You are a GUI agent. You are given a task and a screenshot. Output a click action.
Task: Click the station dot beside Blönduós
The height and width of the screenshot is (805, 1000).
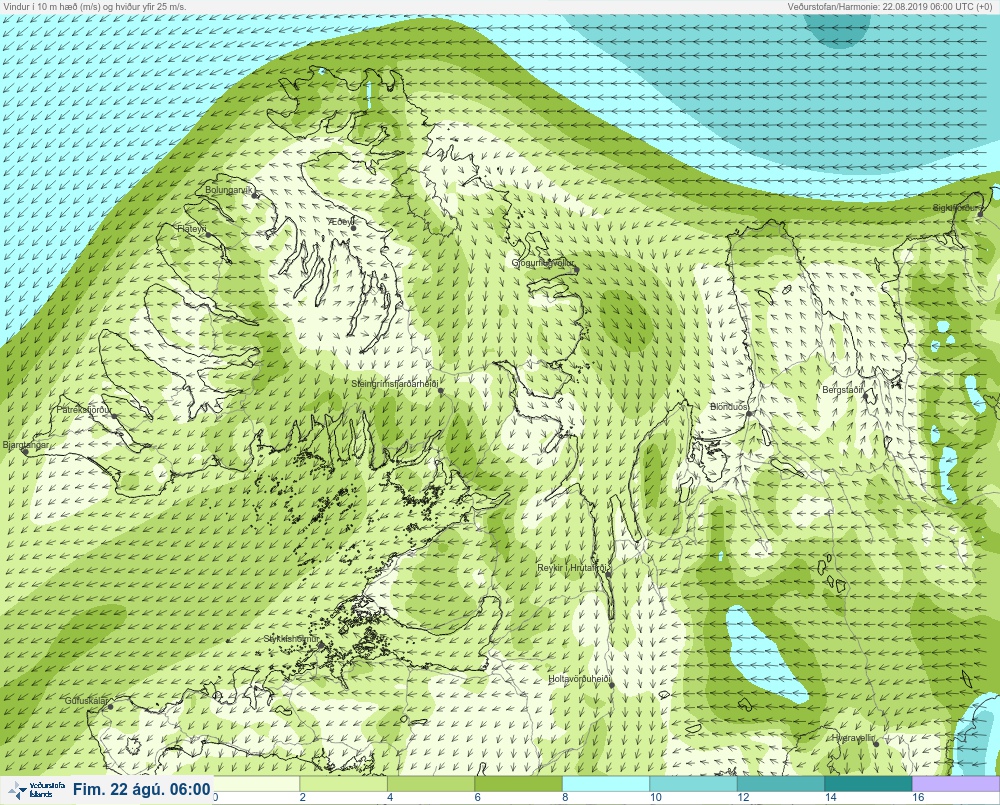point(750,414)
